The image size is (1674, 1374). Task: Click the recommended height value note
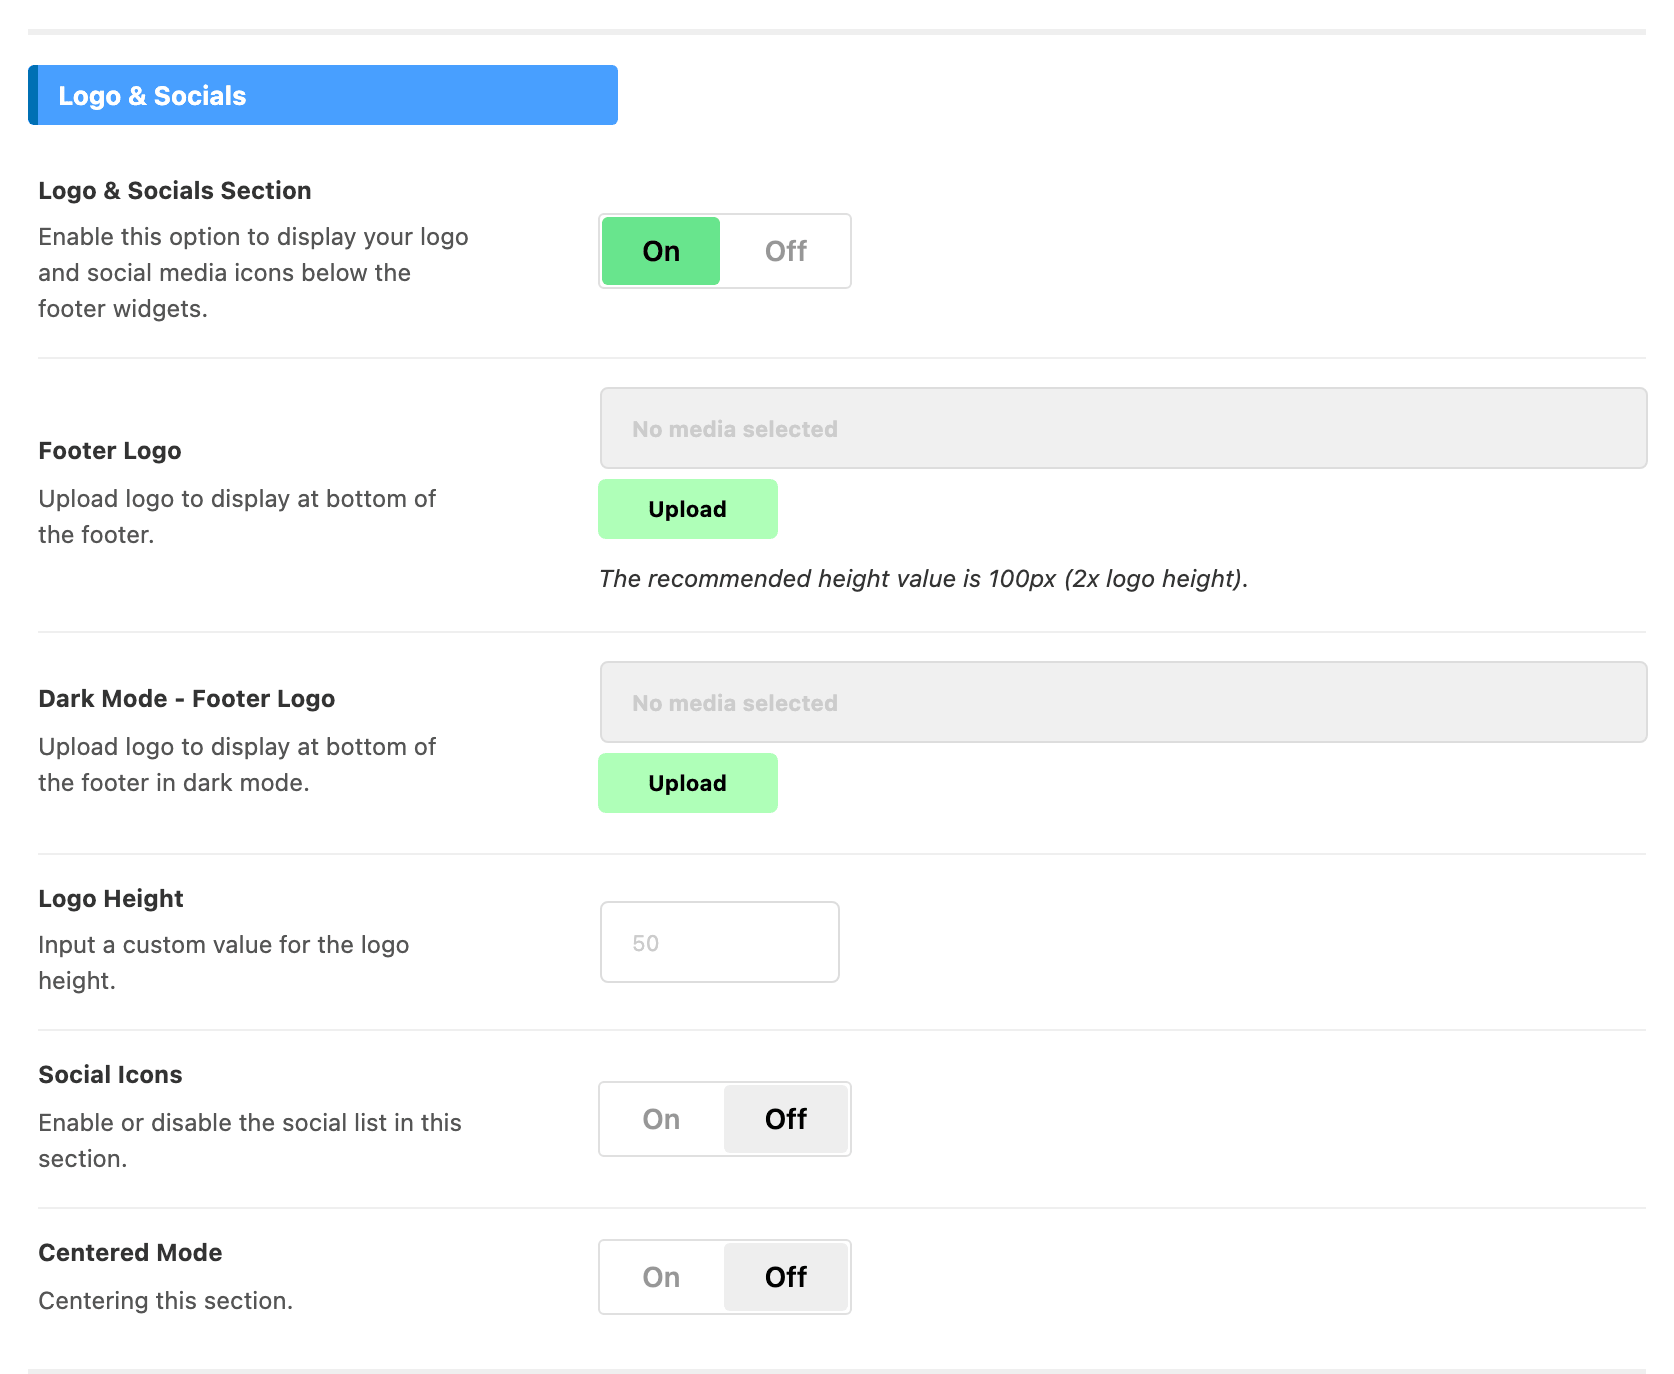click(x=924, y=579)
